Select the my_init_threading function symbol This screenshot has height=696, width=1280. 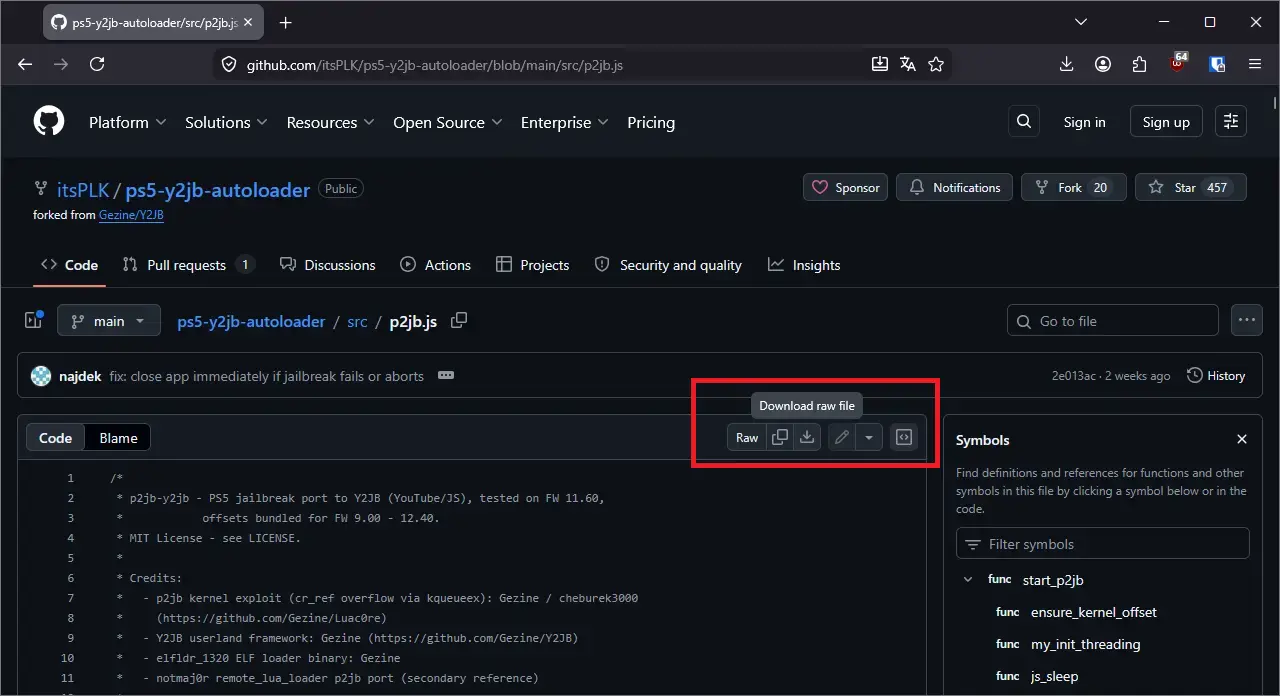tap(1086, 644)
